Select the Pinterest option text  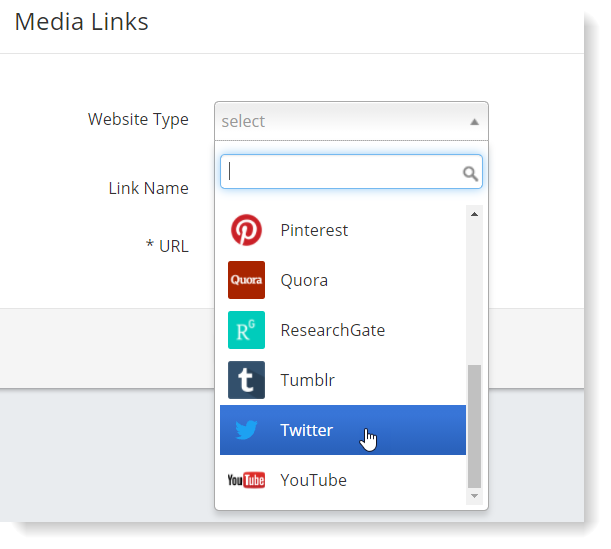(x=314, y=230)
